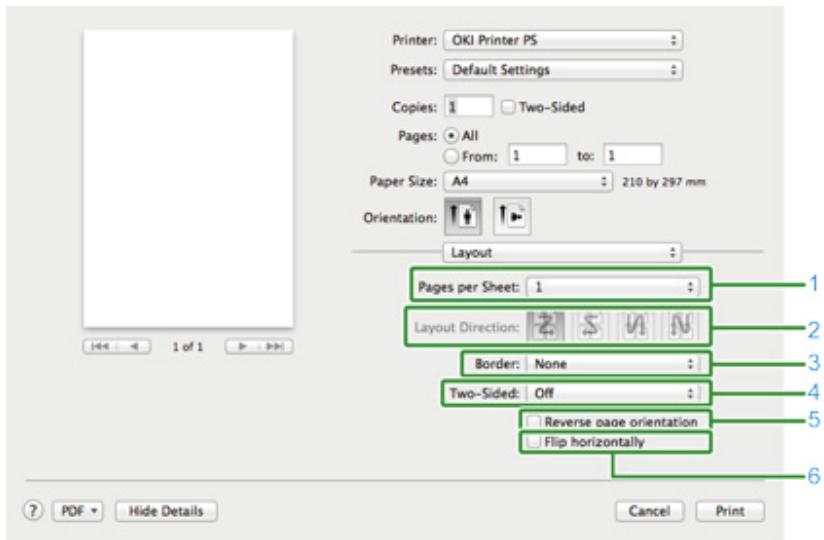Click the Hide Details button
This screenshot has width=824, height=540.
pos(167,512)
